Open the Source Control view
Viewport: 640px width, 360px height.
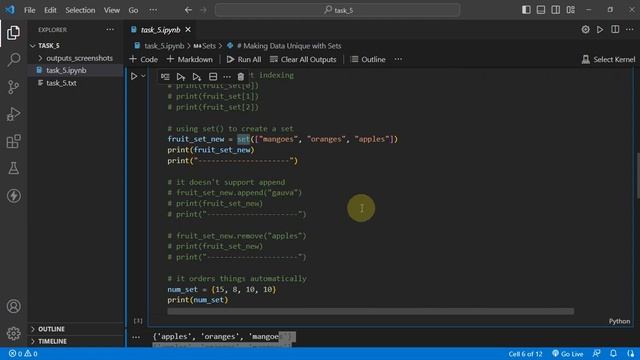tap(13, 87)
